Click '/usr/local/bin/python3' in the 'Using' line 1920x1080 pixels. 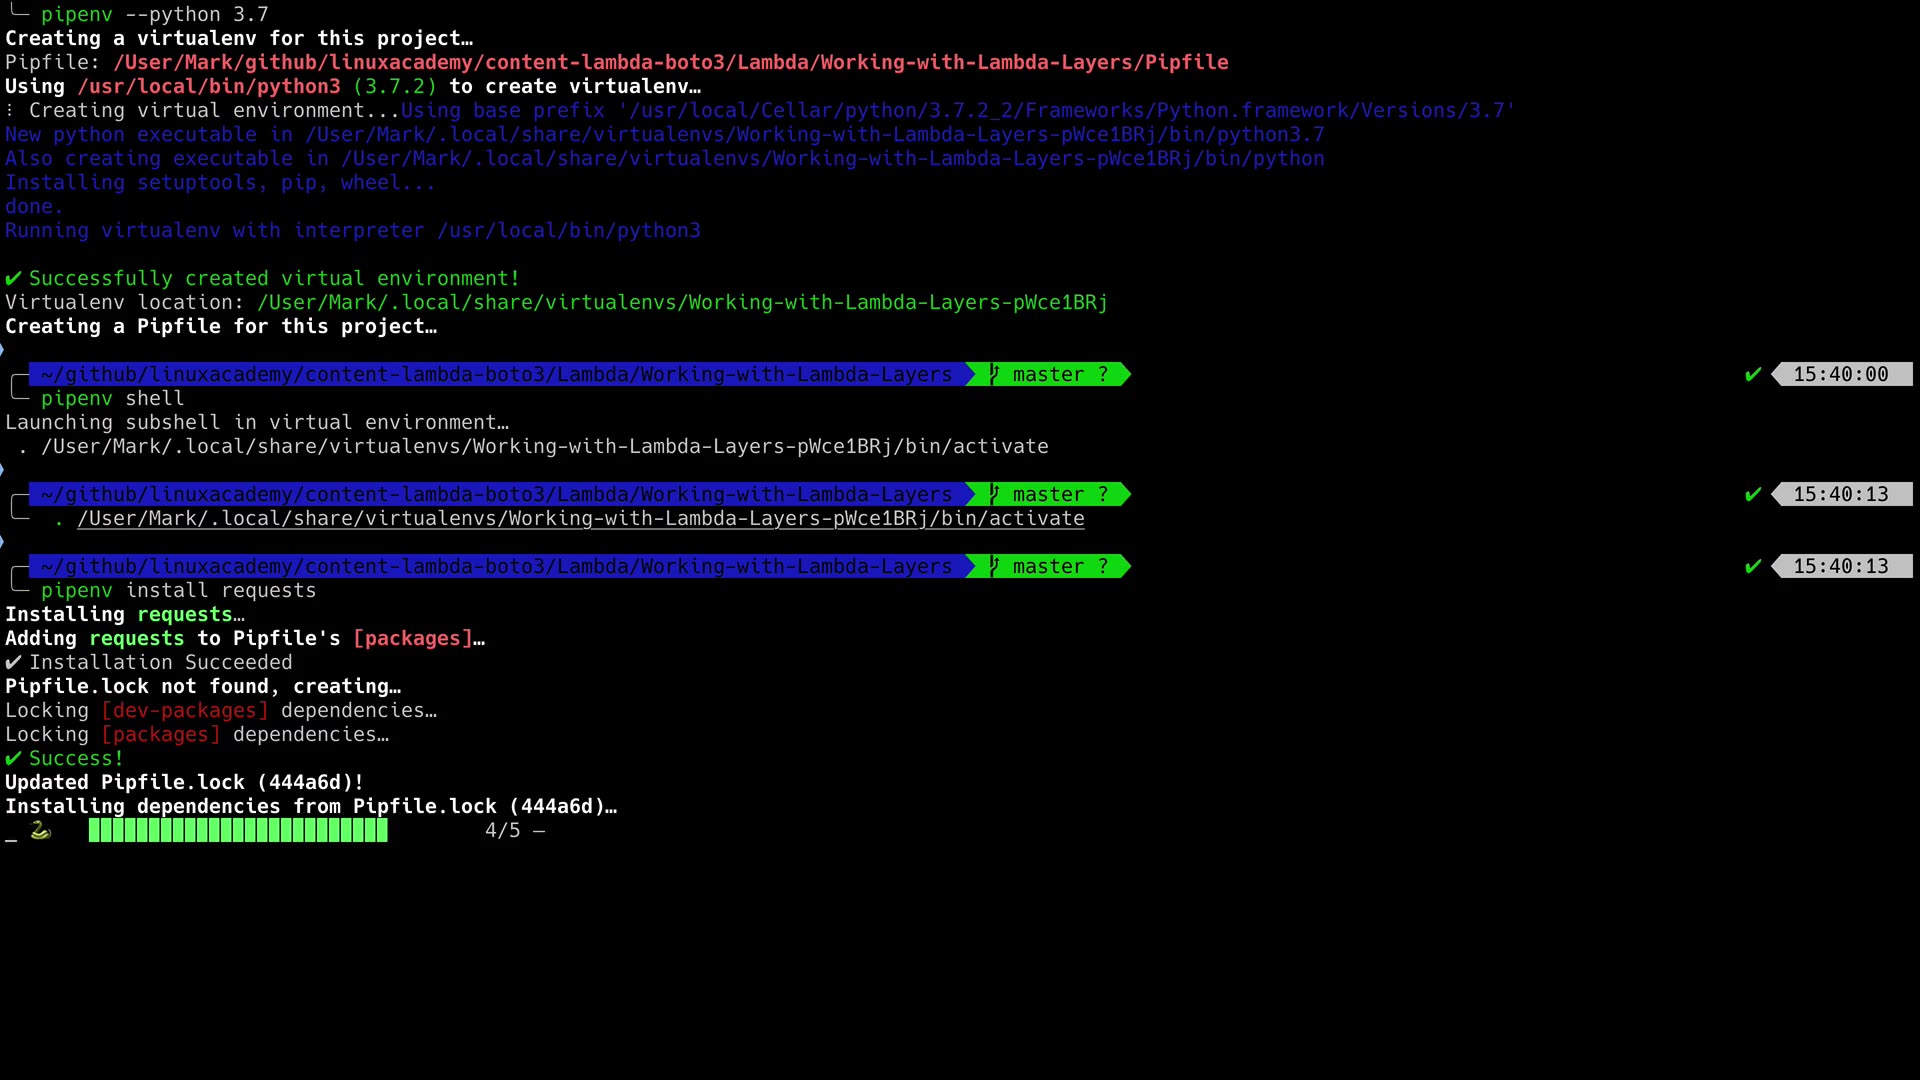pos(208,86)
